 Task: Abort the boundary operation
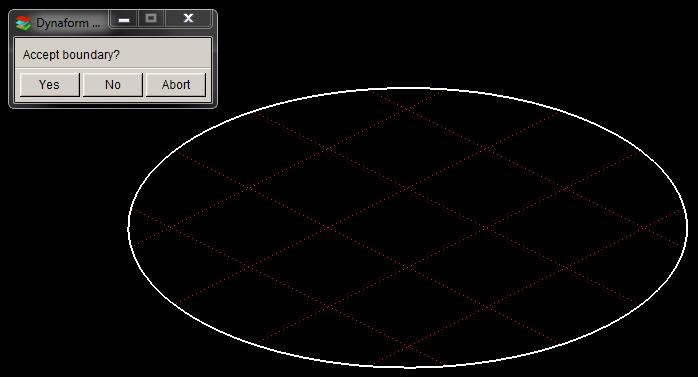176,85
